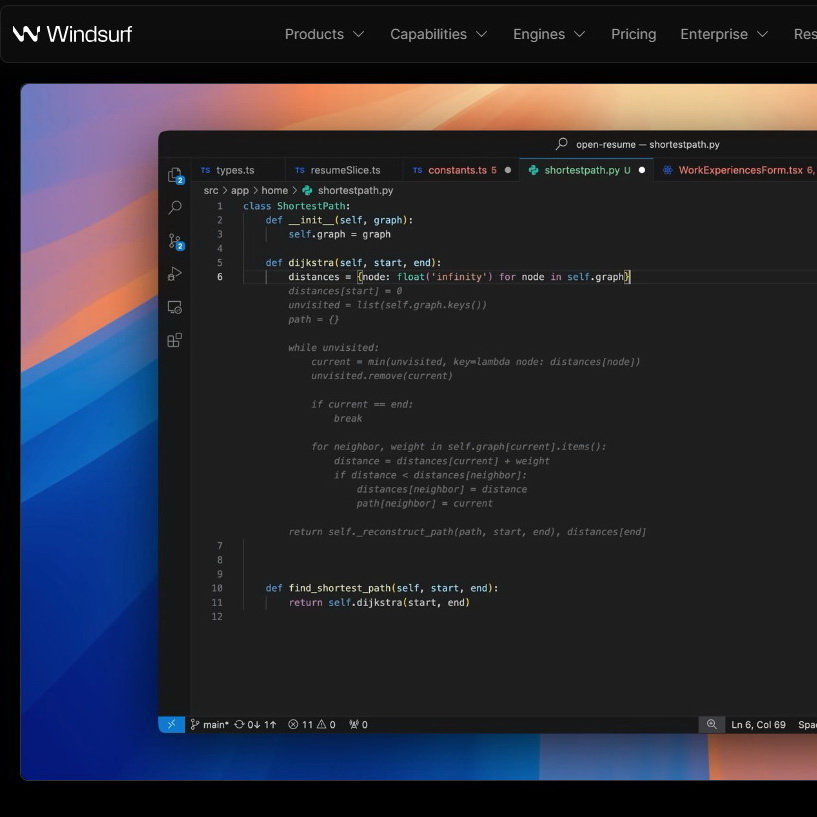Screen dimensions: 817x817
Task: Click the suggested line 'unvisited.remove(current)'
Action: tap(382, 376)
